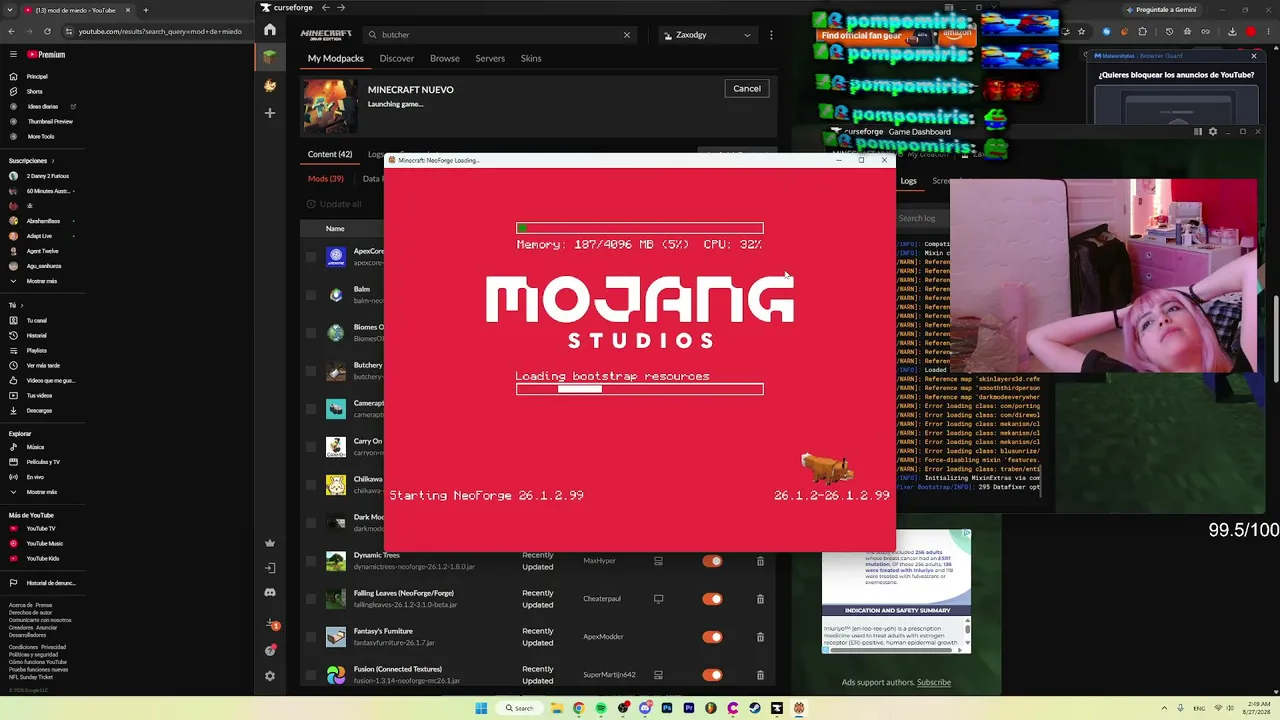Delete the Dynamic Trees mod via trash icon
Image resolution: width=1280 pixels, height=720 pixels.
pos(760,561)
